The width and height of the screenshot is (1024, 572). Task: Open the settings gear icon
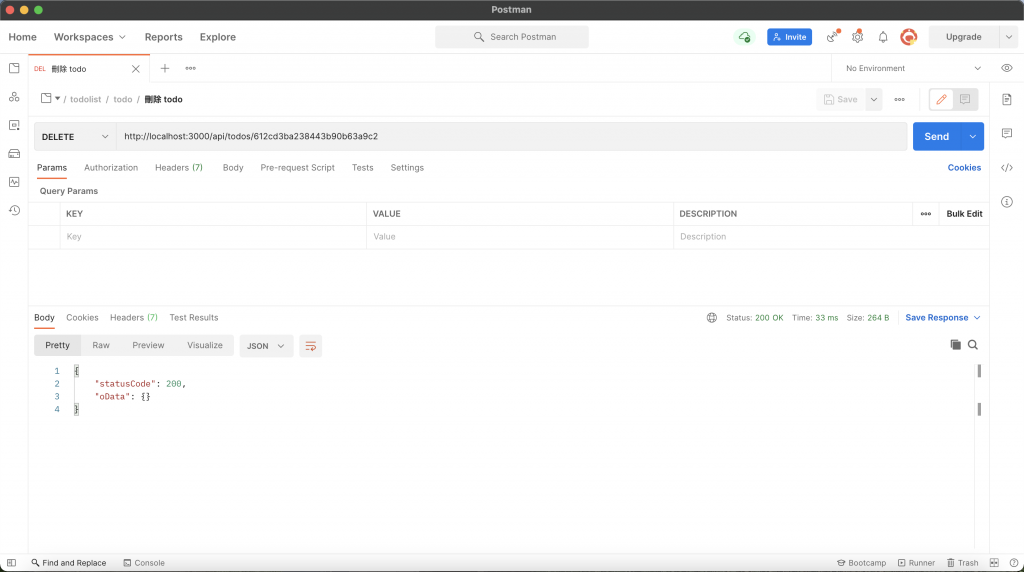click(857, 37)
